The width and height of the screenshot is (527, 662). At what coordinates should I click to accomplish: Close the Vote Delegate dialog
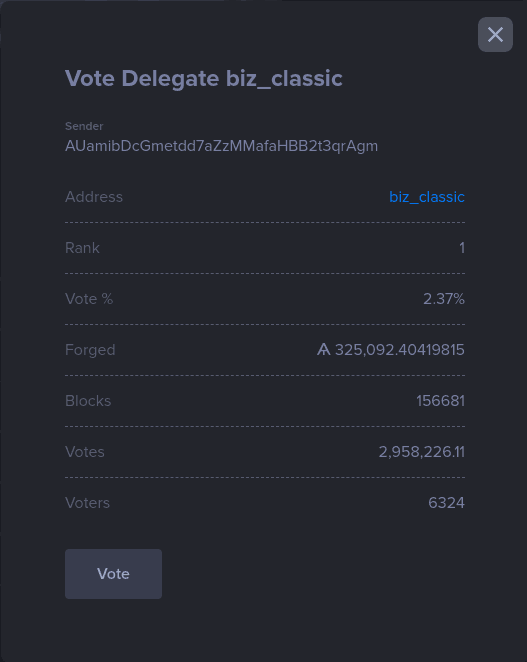pyautogui.click(x=495, y=35)
